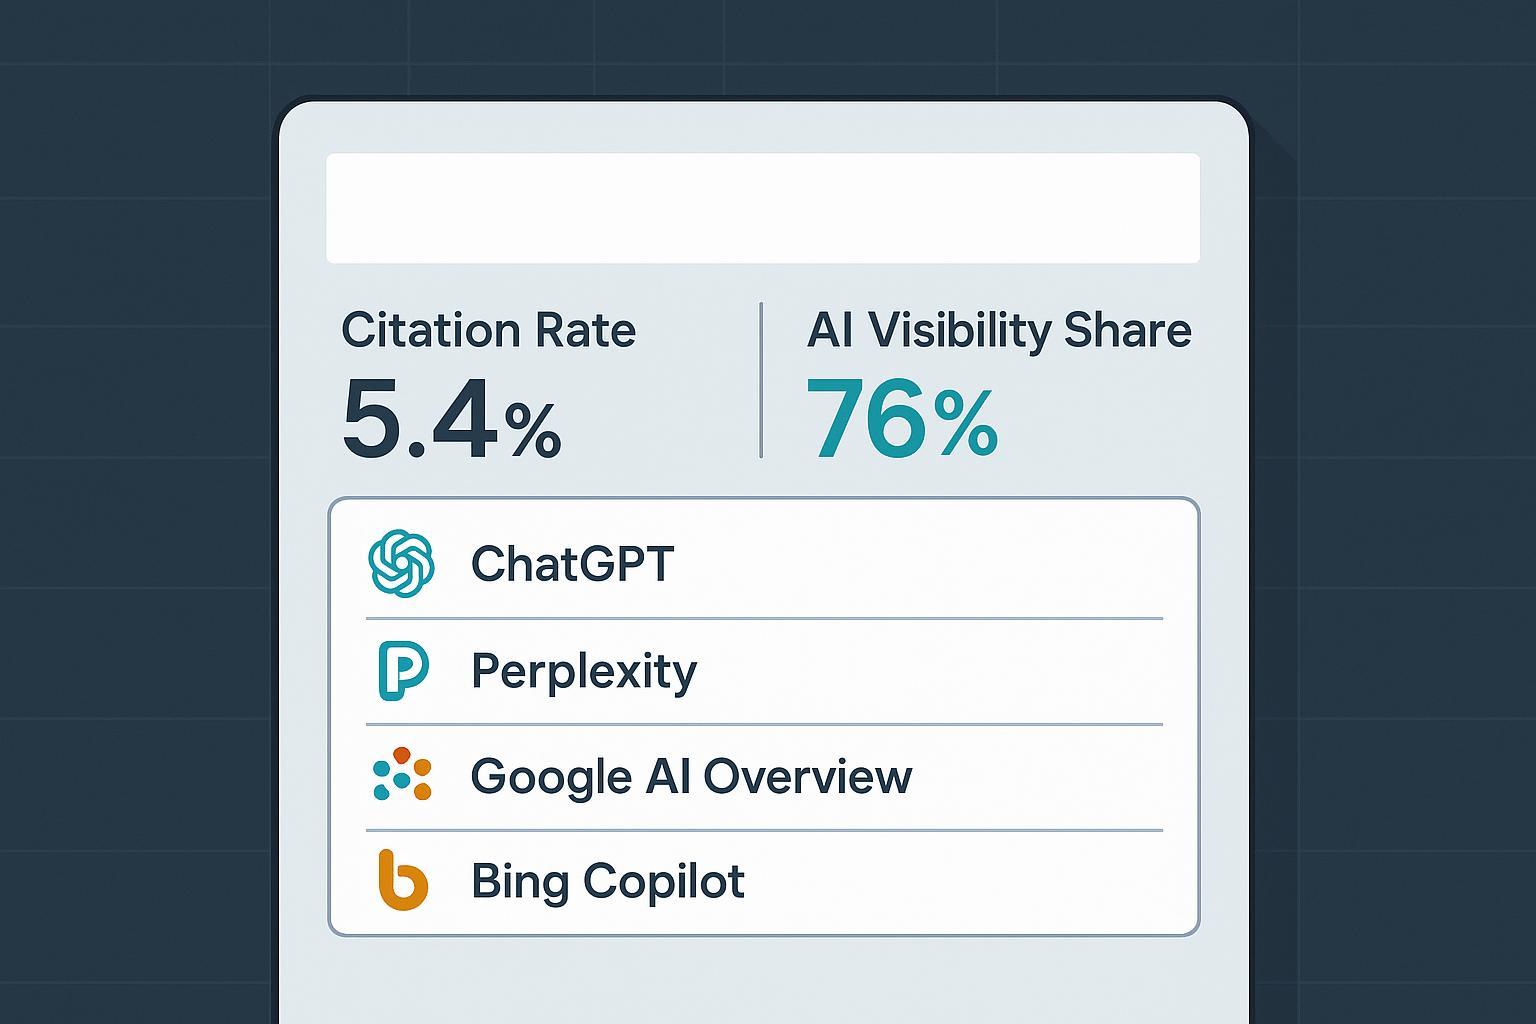Click the Perplexity P logo icon

pos(402,671)
